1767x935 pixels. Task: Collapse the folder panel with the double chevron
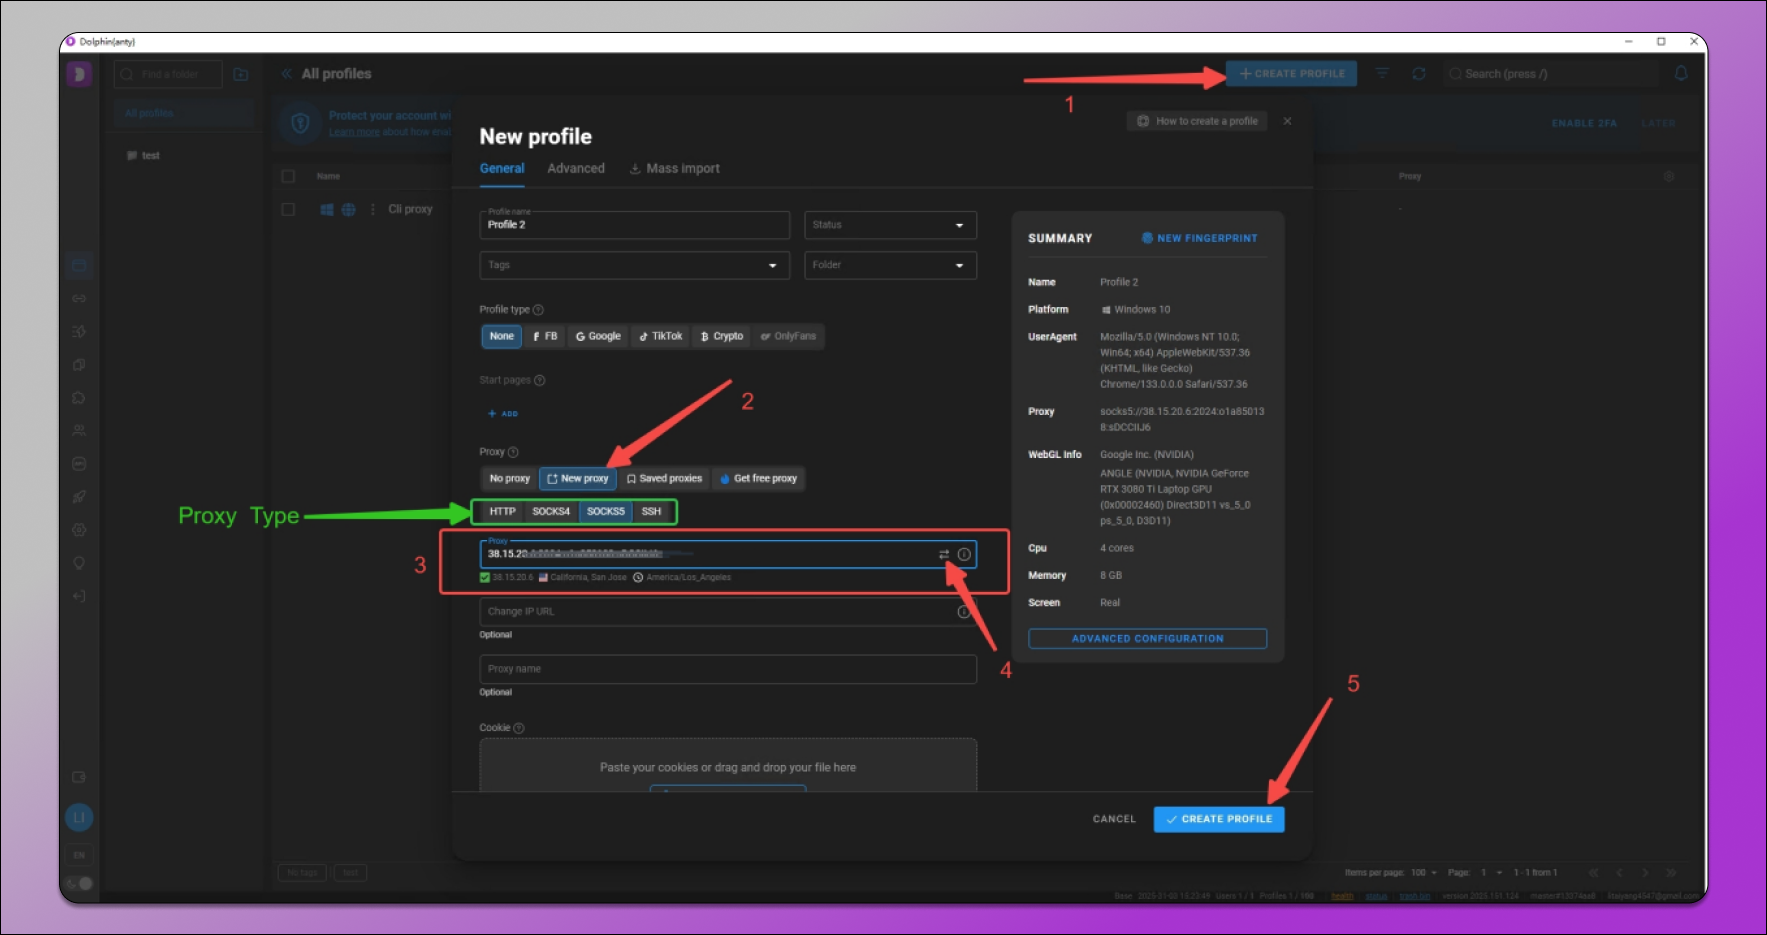pos(286,74)
